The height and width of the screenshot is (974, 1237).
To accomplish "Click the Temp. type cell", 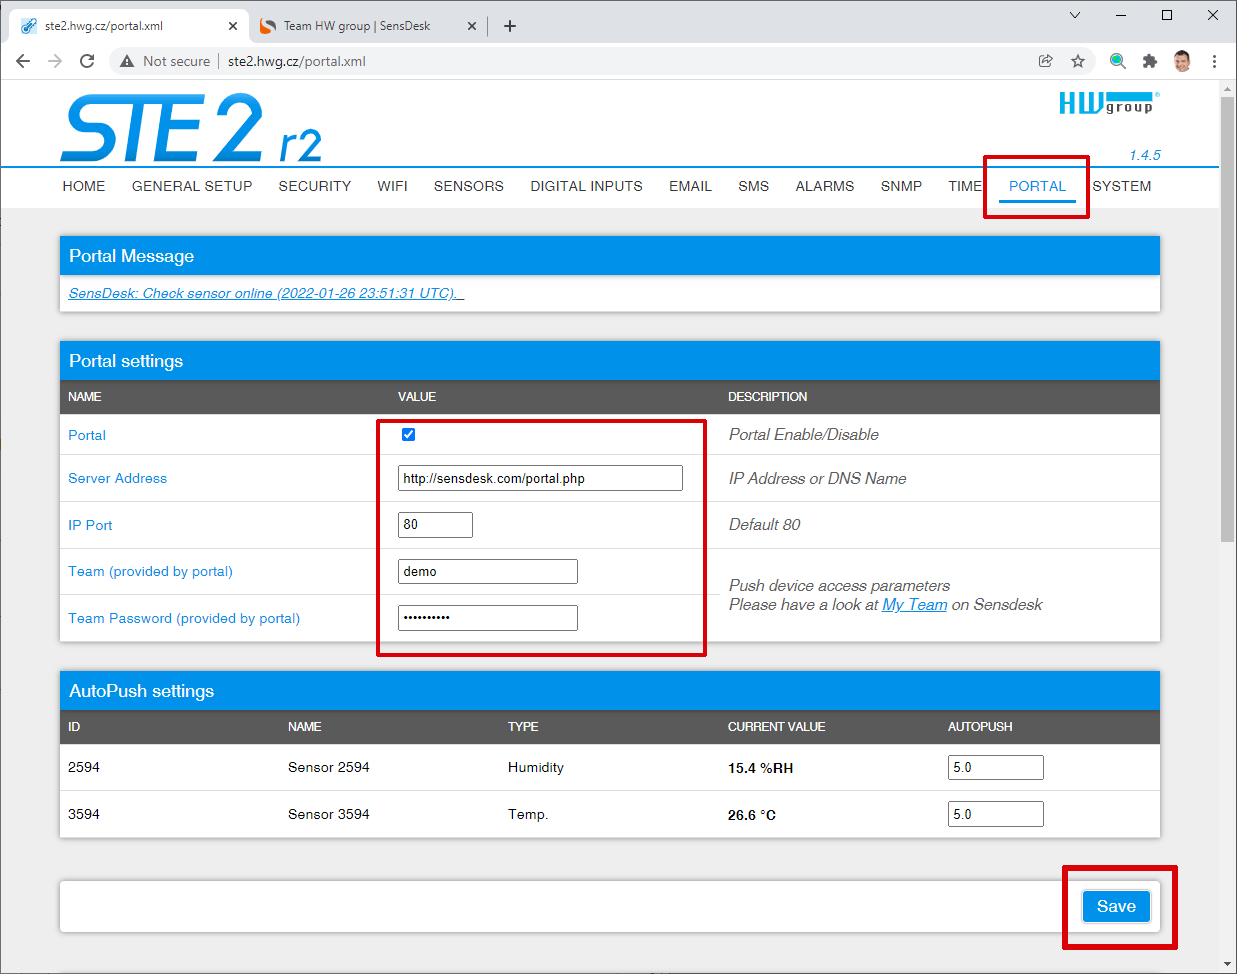I will coord(528,814).
